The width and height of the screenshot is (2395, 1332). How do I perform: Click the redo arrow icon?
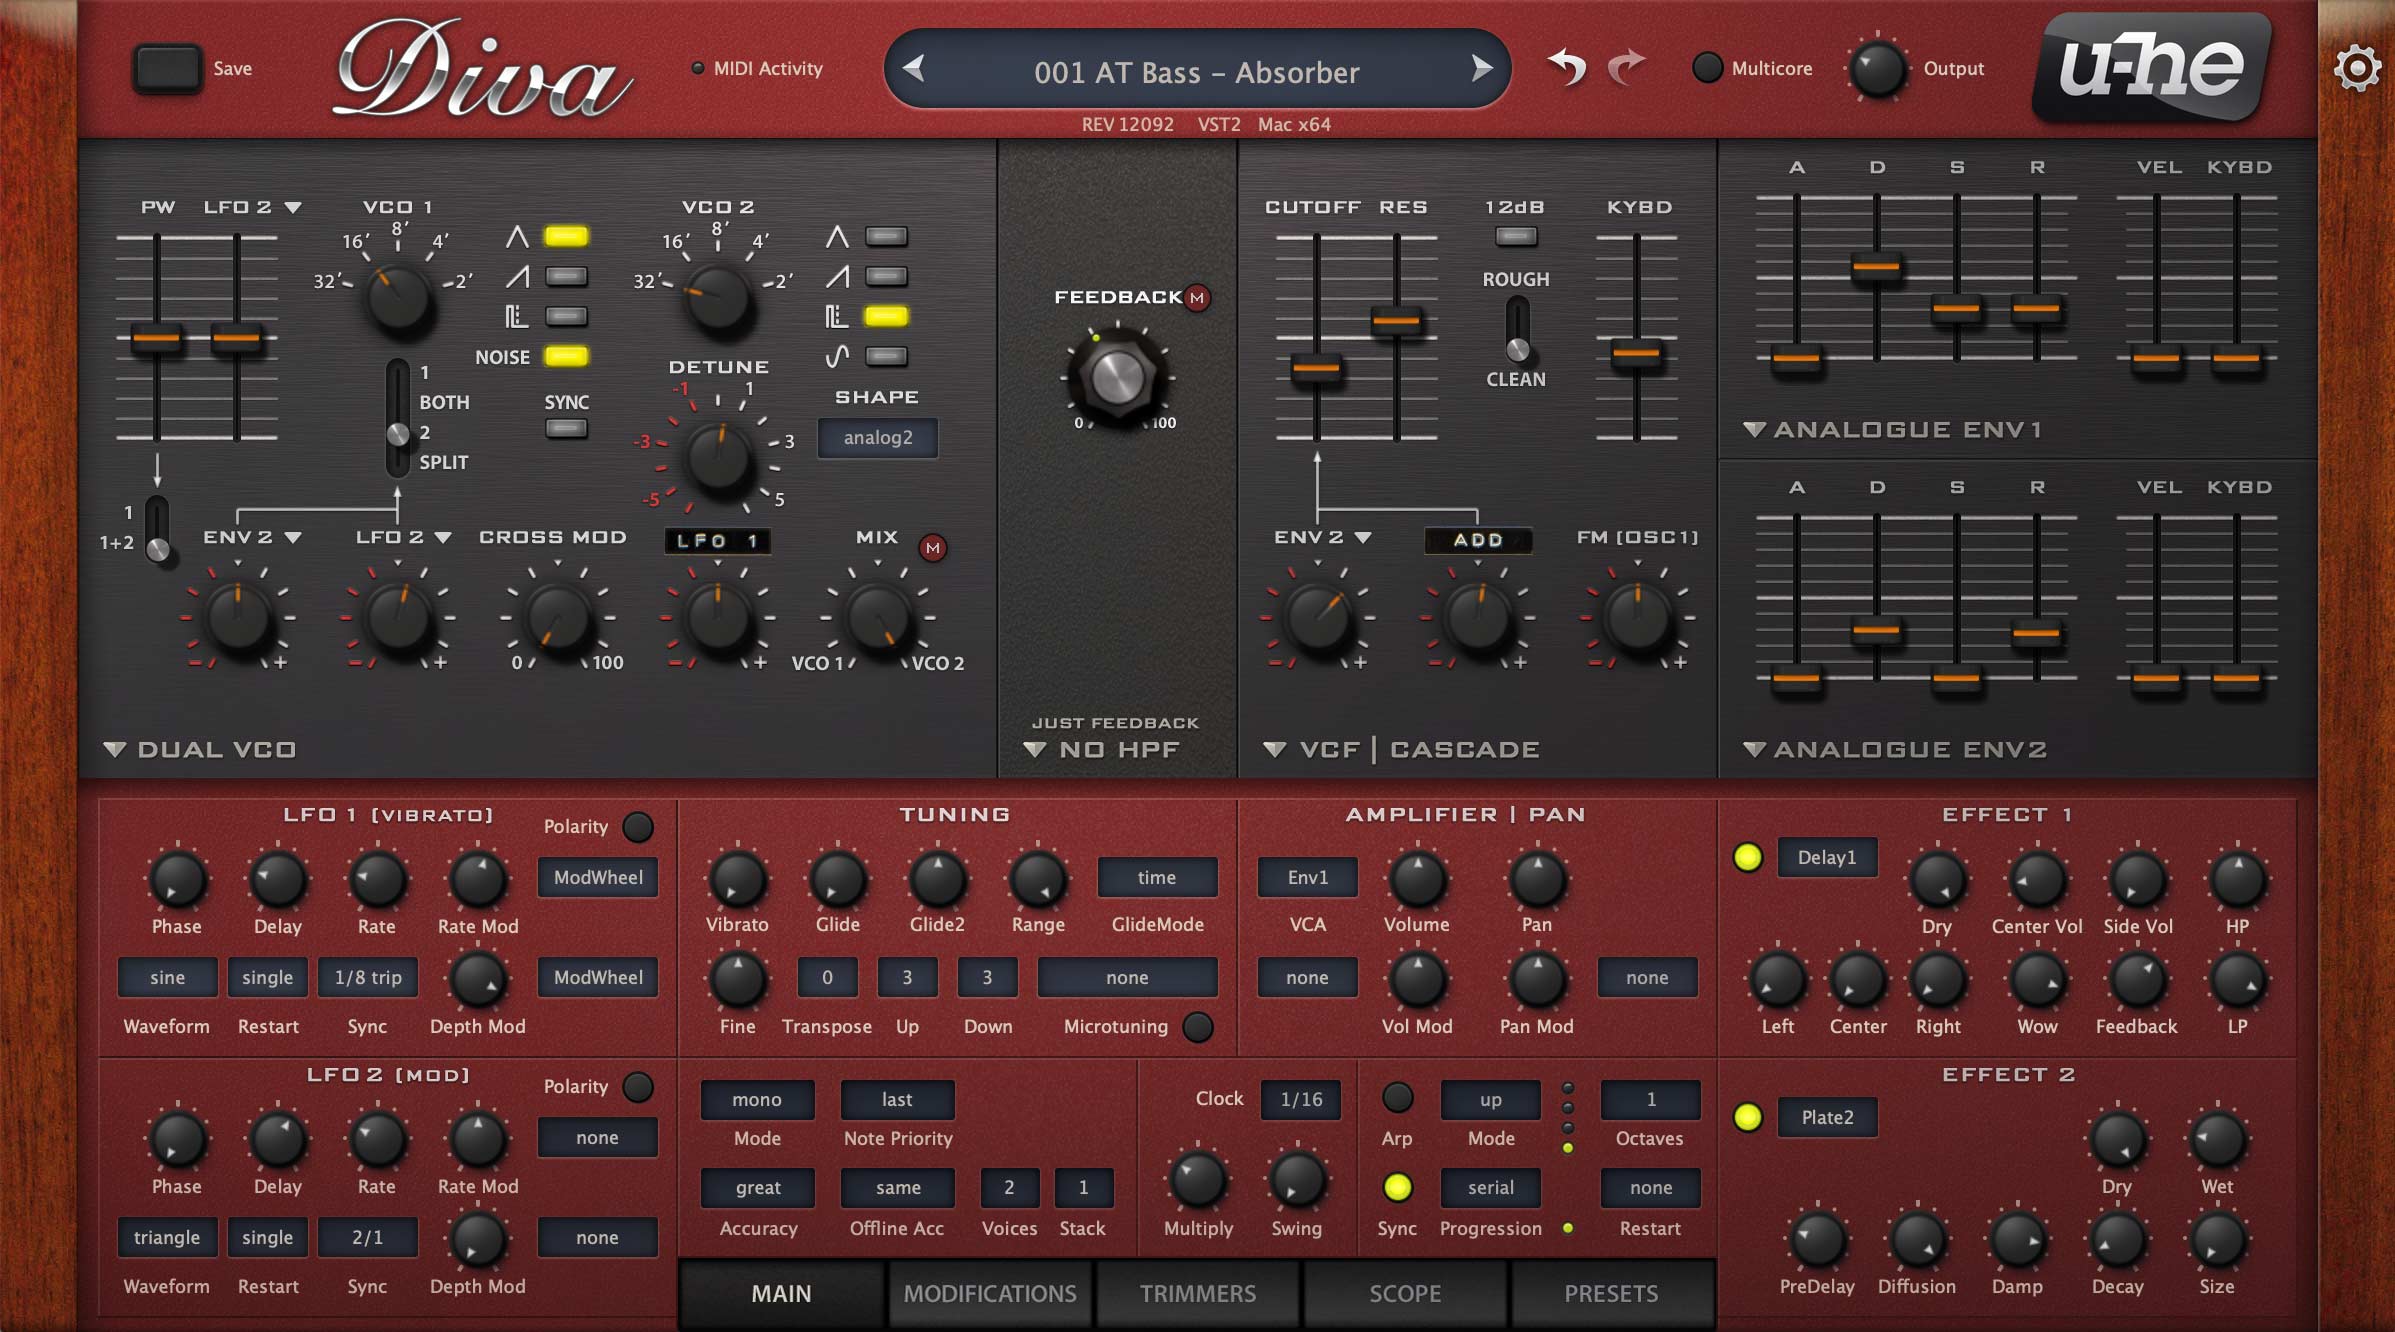(x=1627, y=68)
